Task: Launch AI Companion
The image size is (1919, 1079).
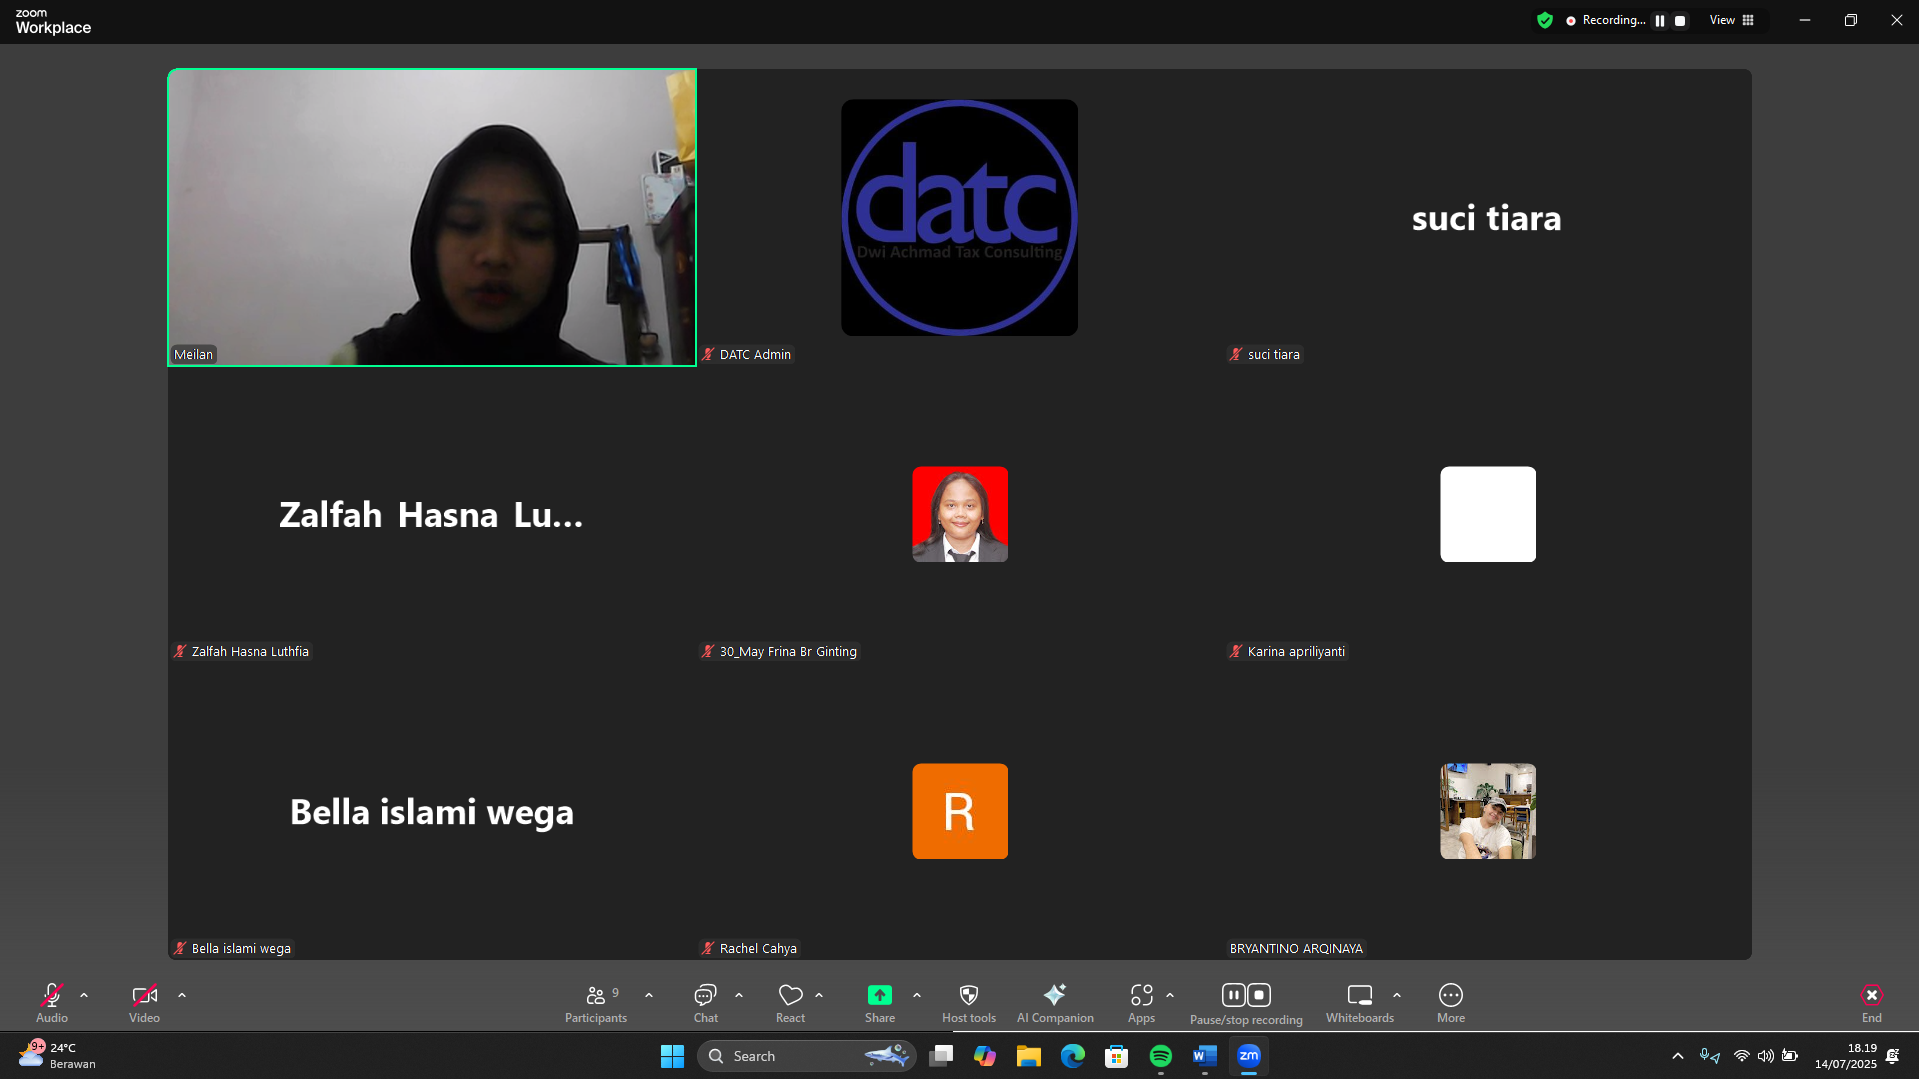Action: pos(1054,1002)
